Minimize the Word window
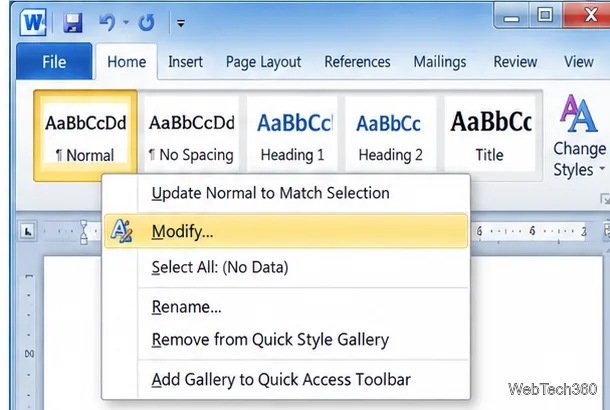Image resolution: width=610 pixels, height=410 pixels. click(x=511, y=16)
